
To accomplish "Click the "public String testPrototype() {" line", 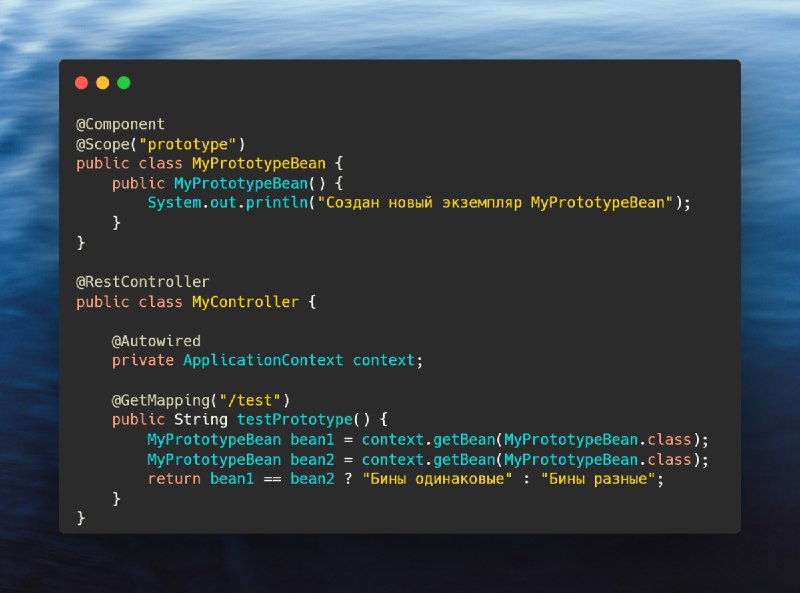I will (x=250, y=419).
